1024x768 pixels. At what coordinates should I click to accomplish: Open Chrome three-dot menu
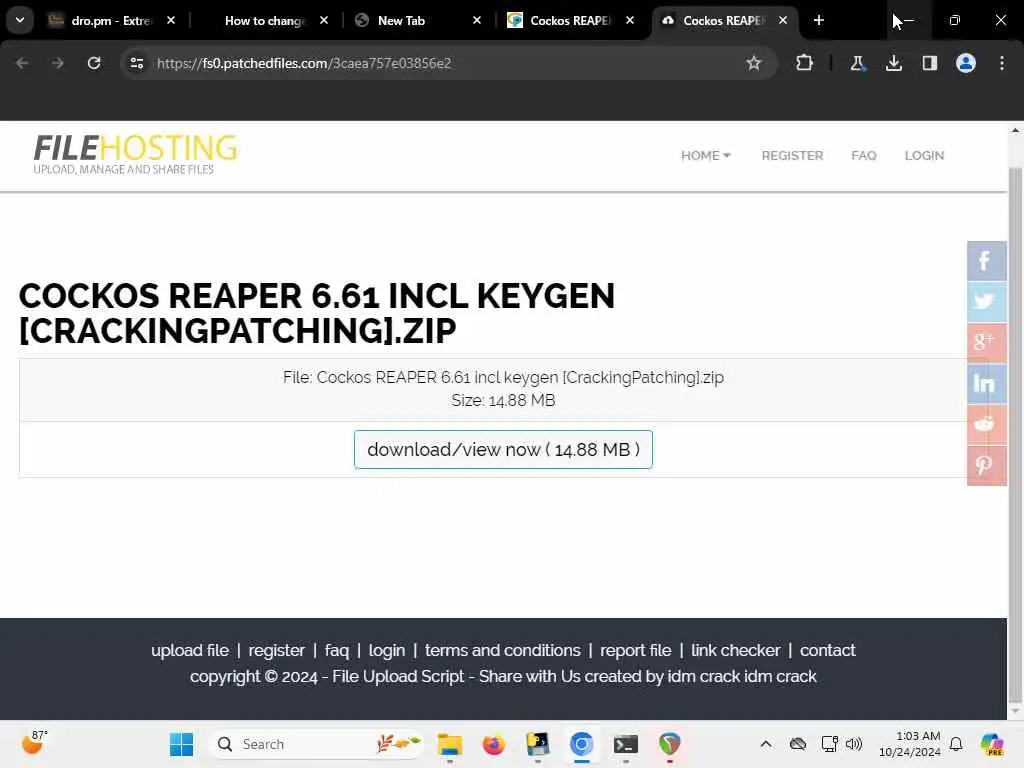click(1002, 63)
